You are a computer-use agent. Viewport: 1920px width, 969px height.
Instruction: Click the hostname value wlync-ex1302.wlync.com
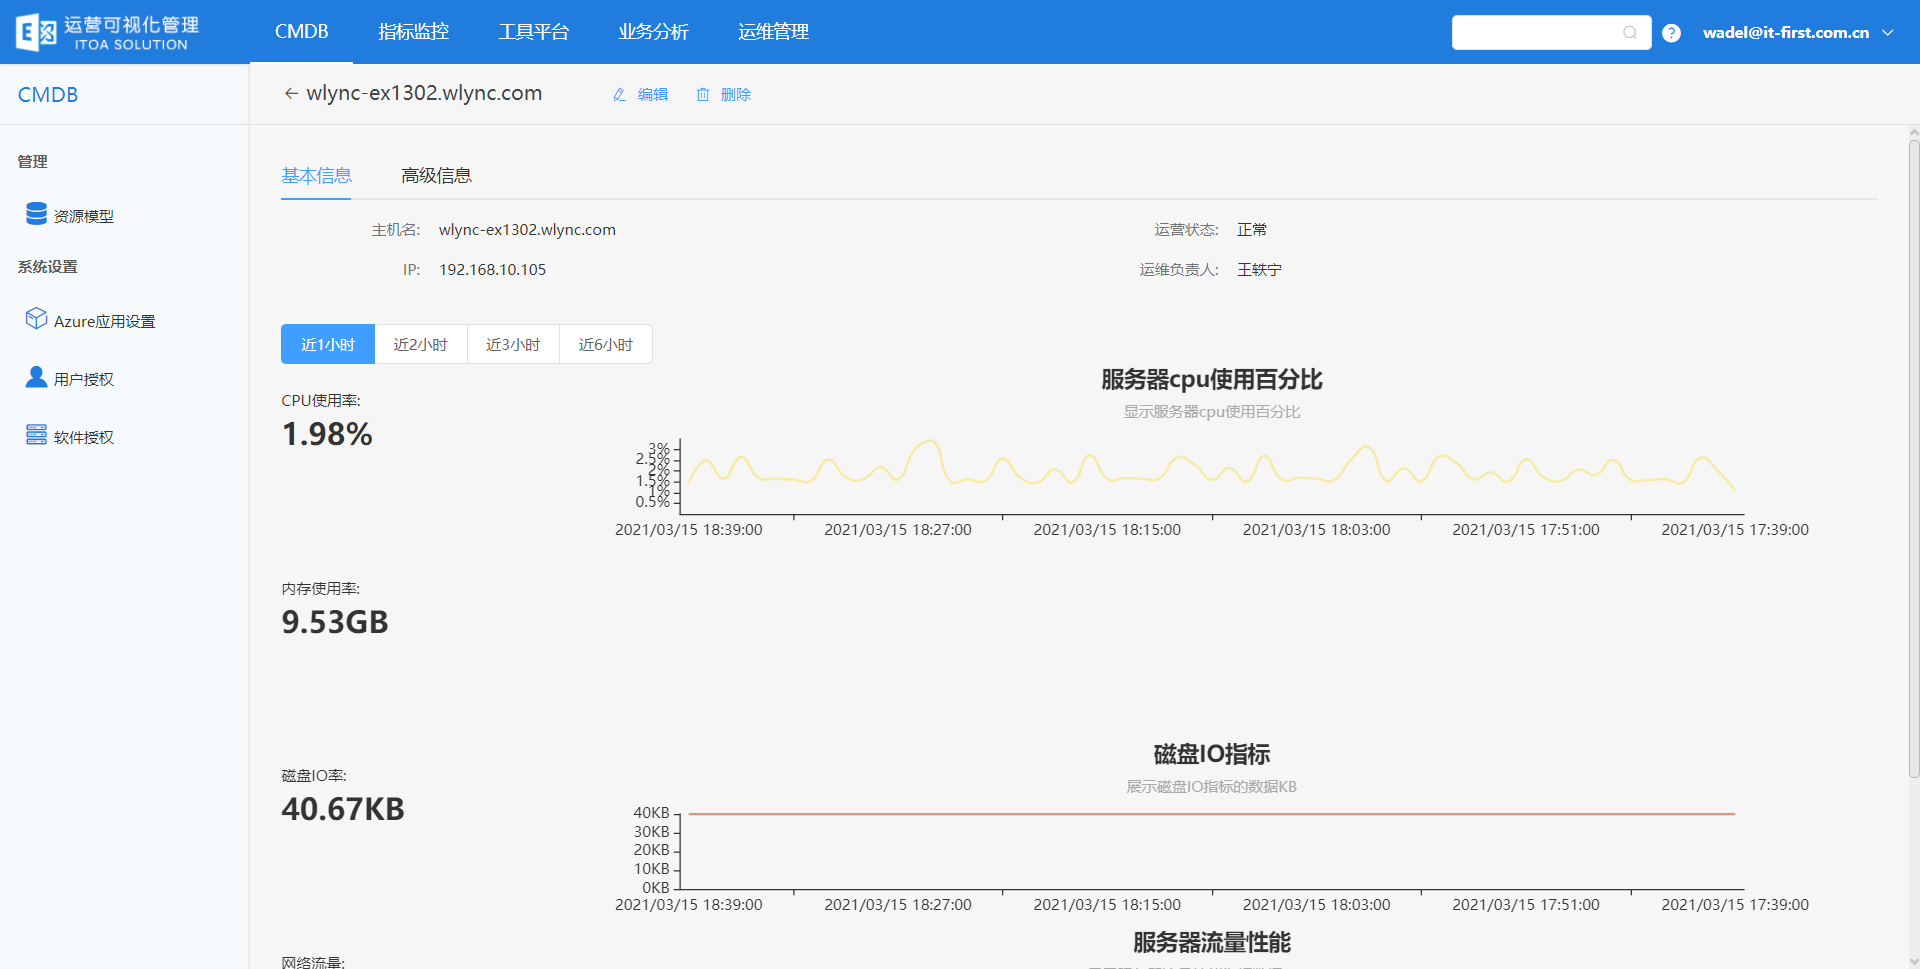click(x=527, y=230)
